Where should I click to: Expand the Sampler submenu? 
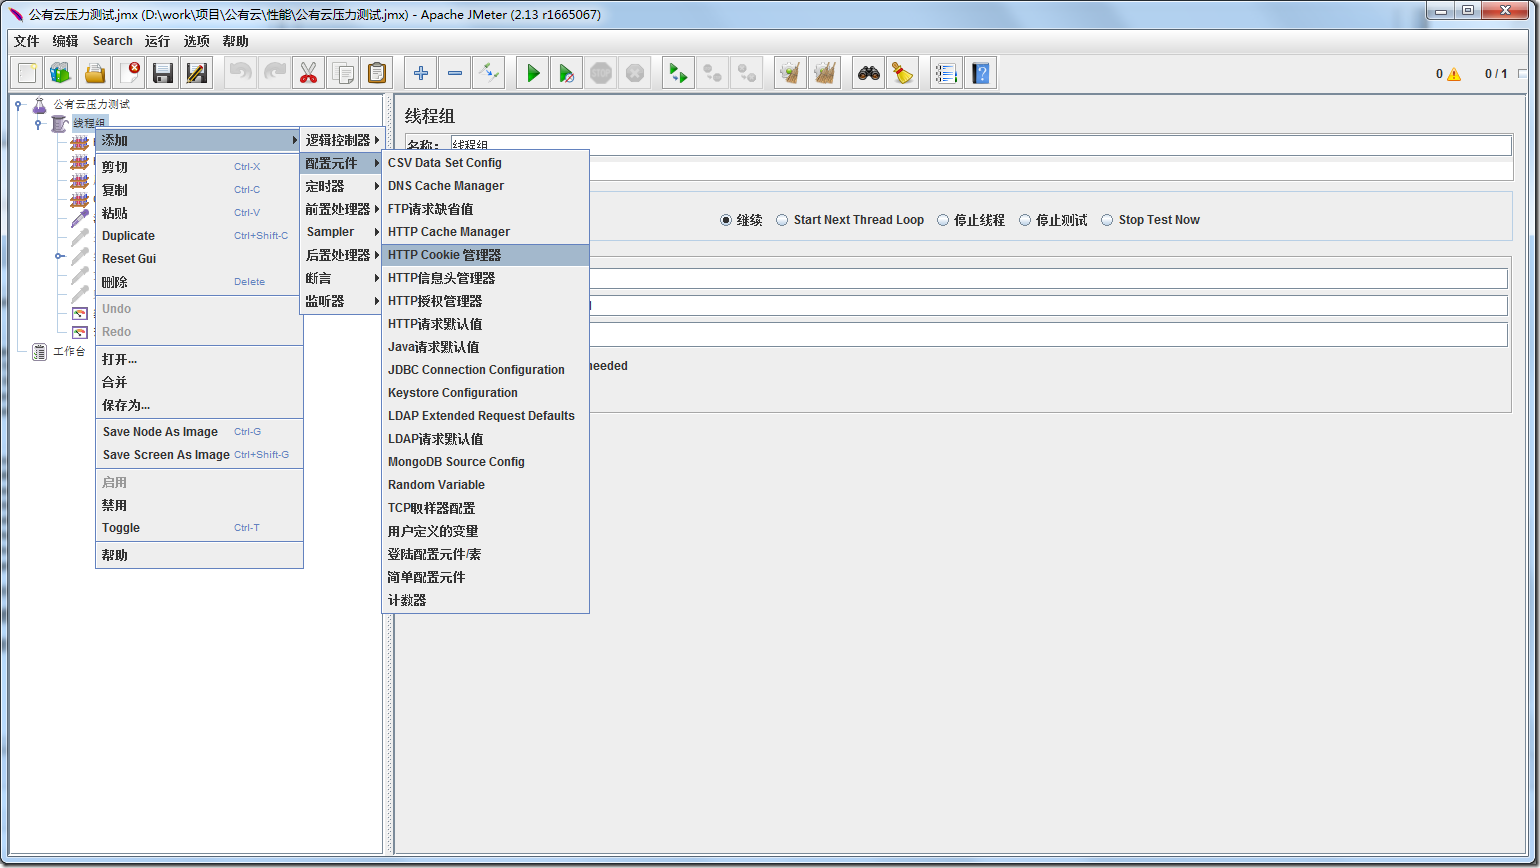click(341, 232)
